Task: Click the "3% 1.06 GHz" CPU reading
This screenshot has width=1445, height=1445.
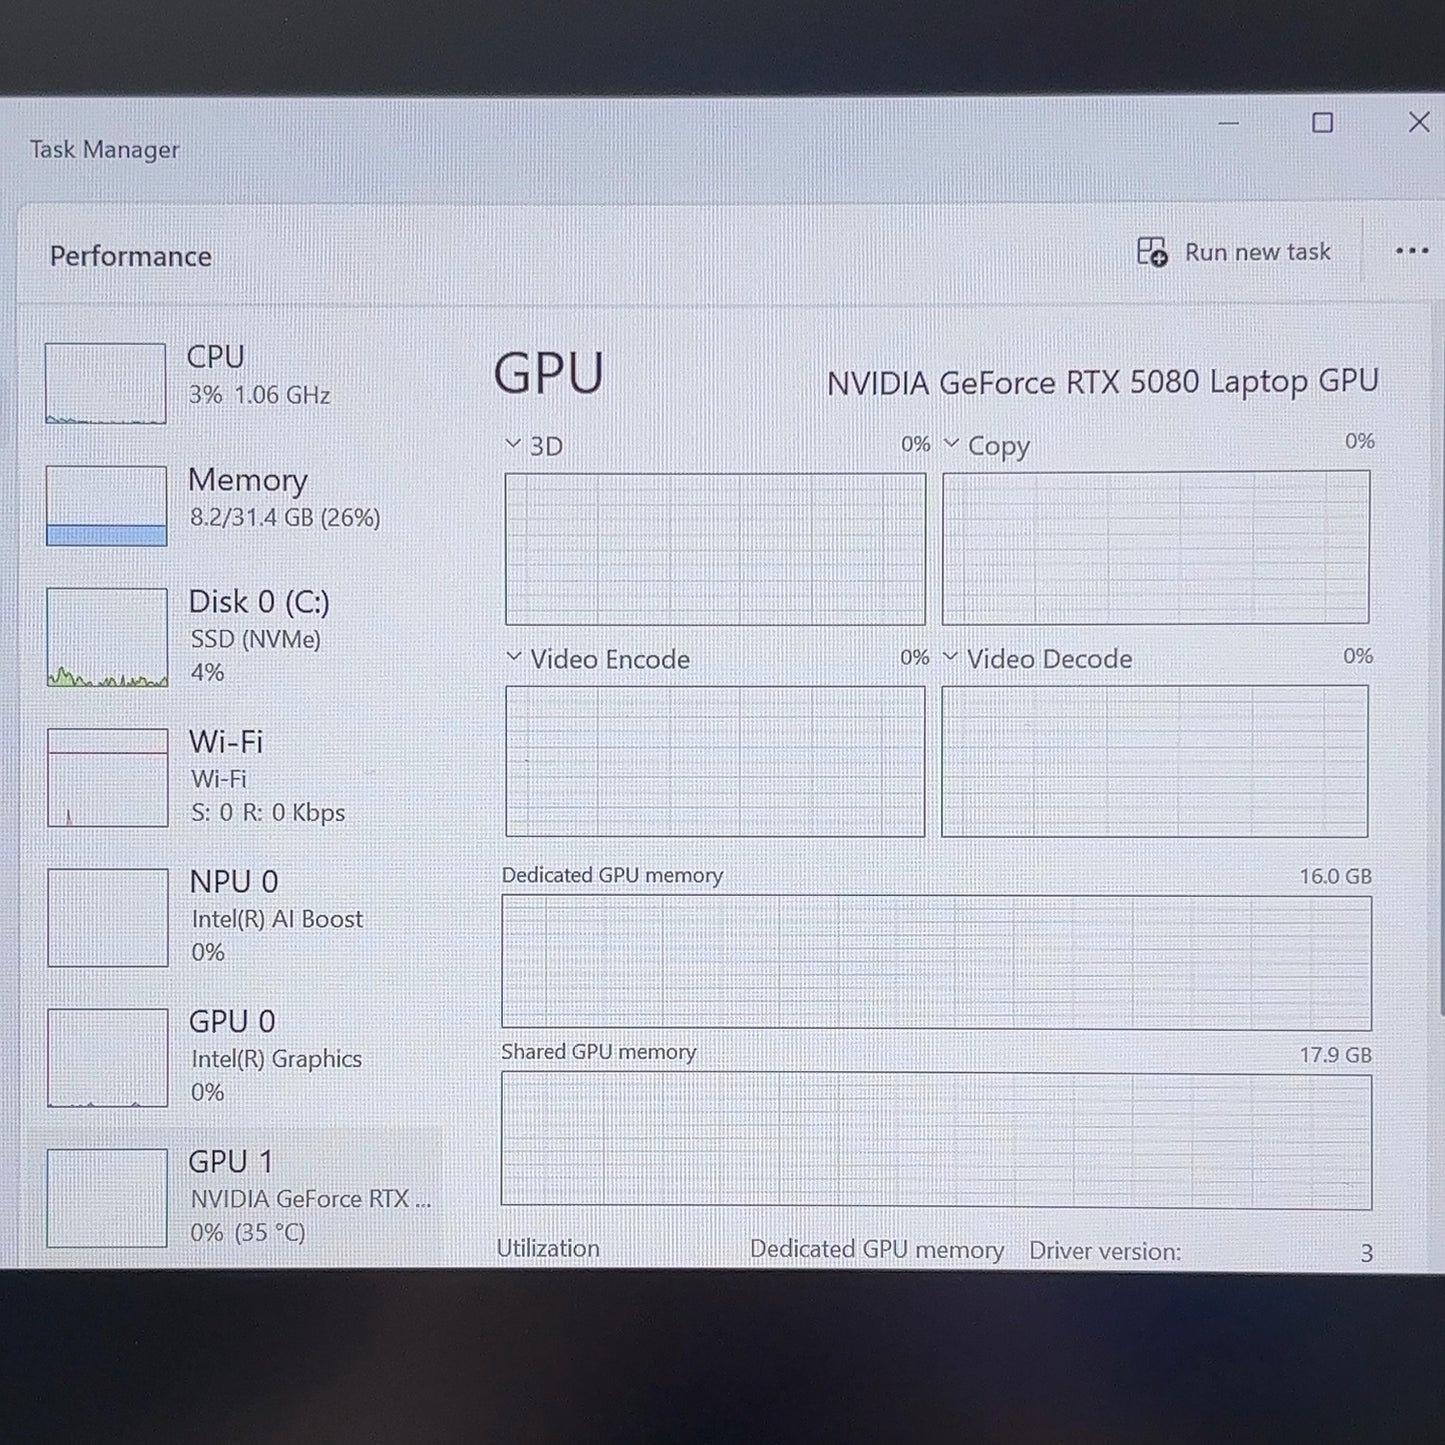Action: point(259,395)
